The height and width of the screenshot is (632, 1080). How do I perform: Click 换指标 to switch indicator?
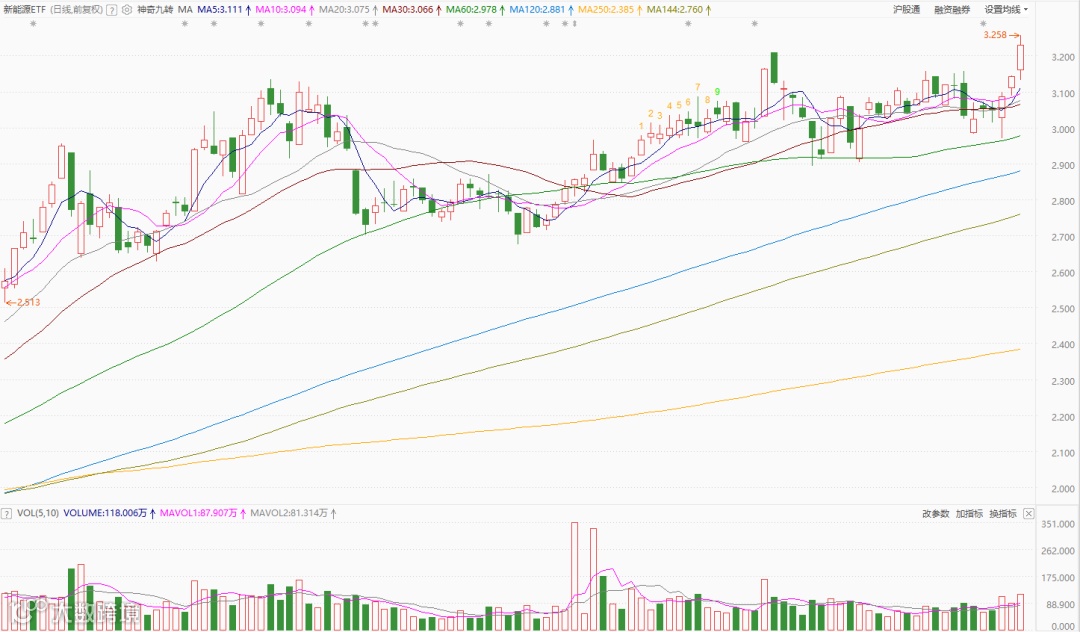[x=1003, y=514]
